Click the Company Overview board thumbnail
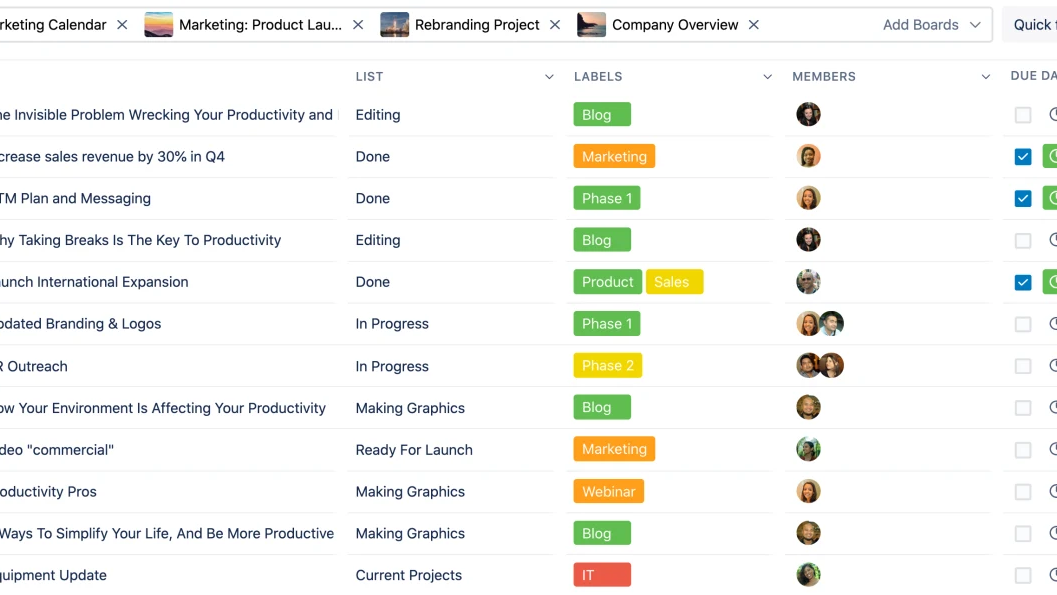 click(x=592, y=25)
